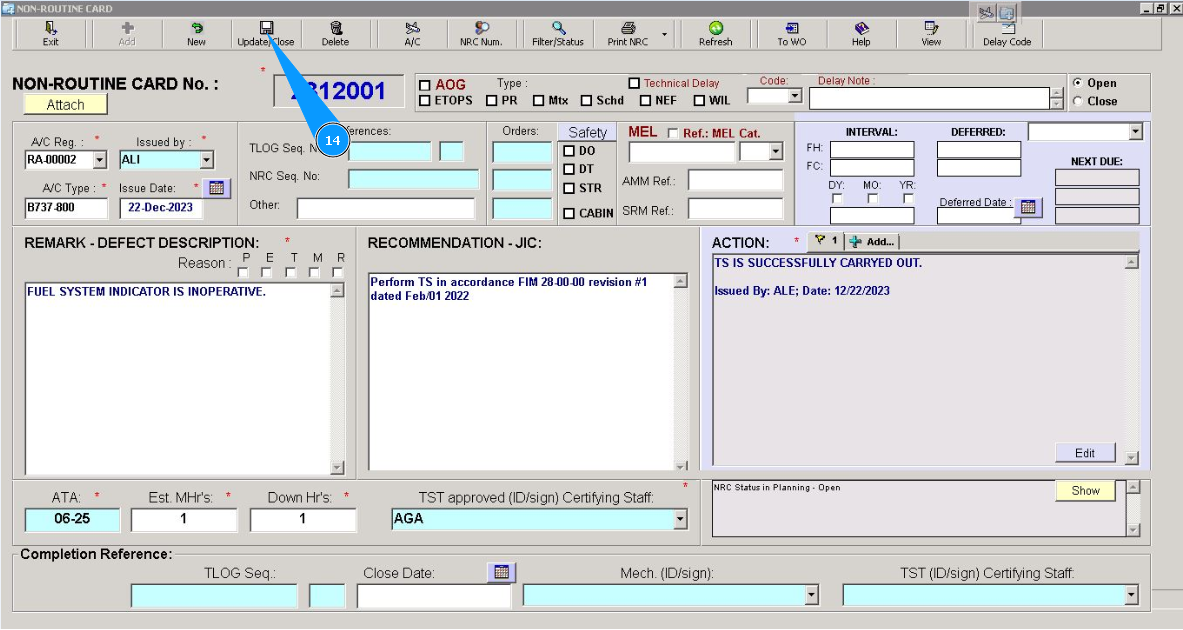Click the green Refresh icon
The image size is (1183, 630).
click(716, 29)
